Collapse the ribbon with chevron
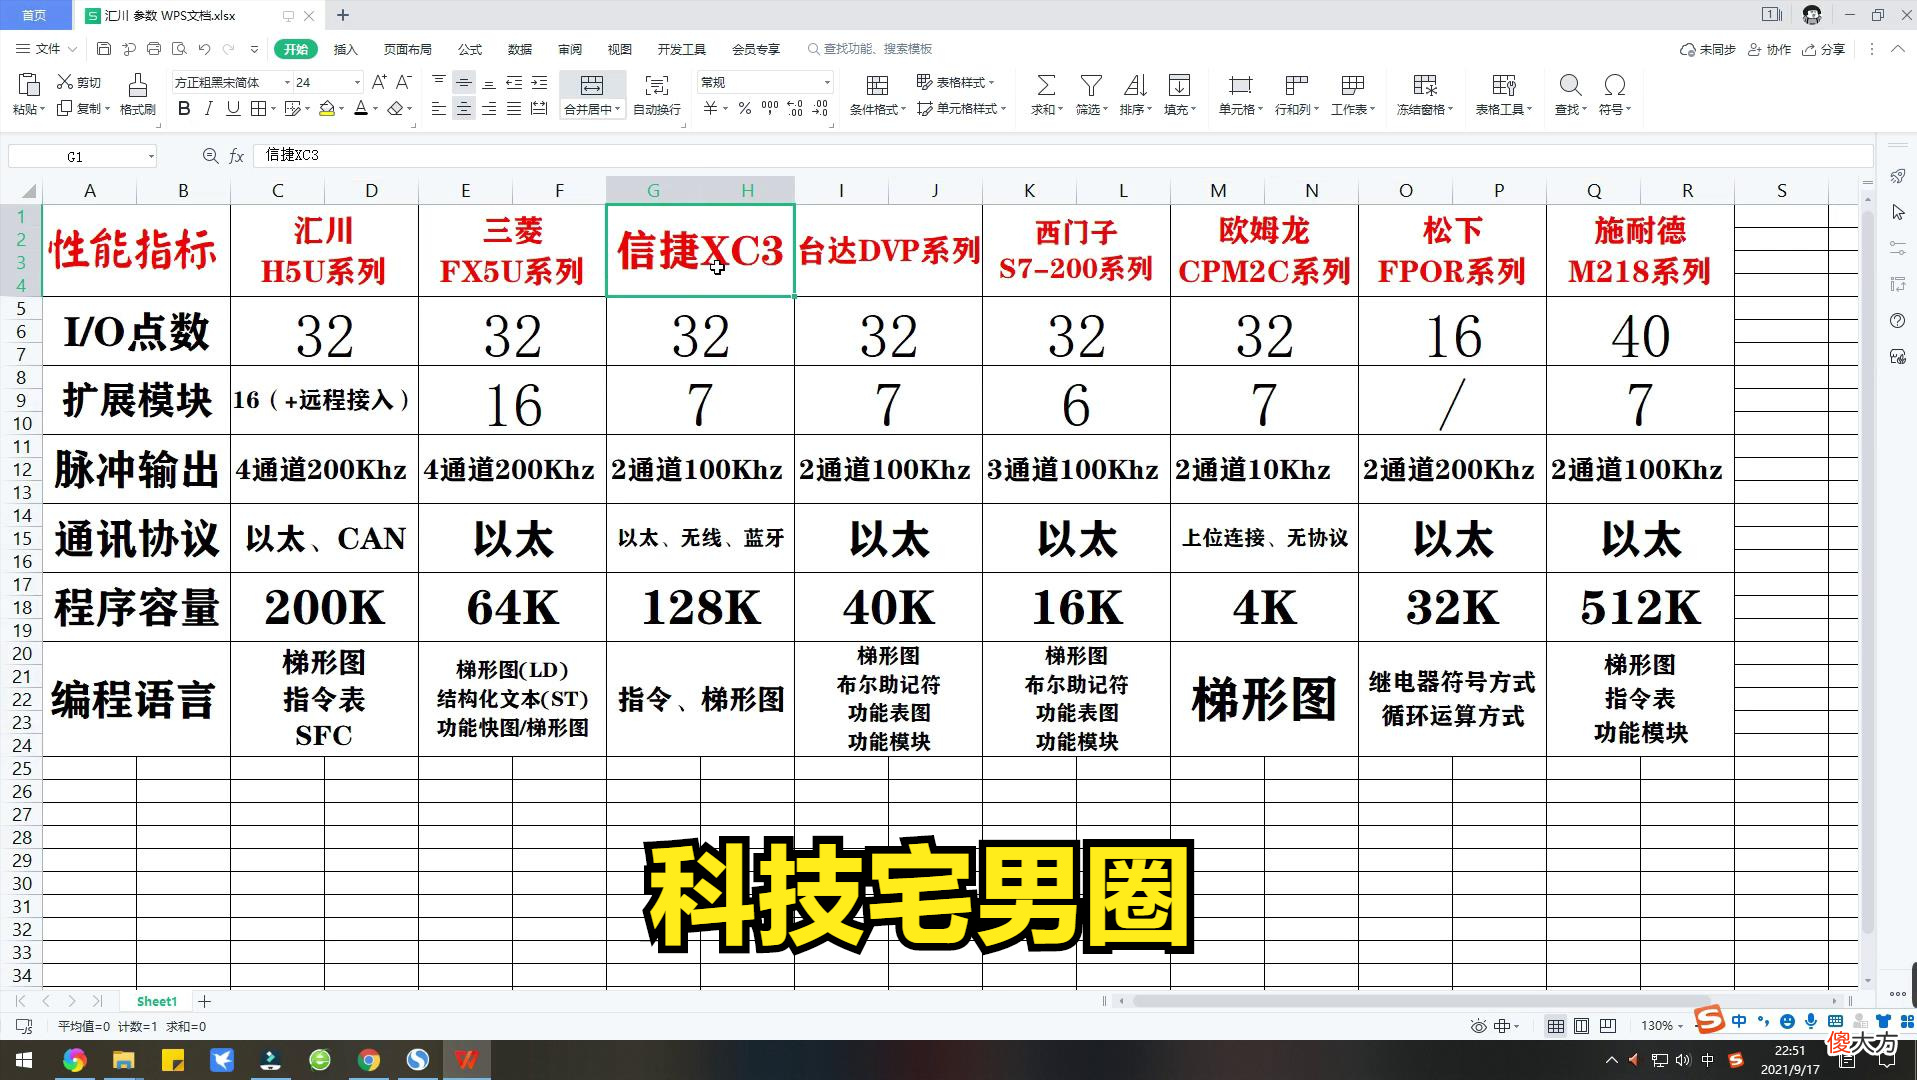The width and height of the screenshot is (1917, 1080). [x=1896, y=49]
